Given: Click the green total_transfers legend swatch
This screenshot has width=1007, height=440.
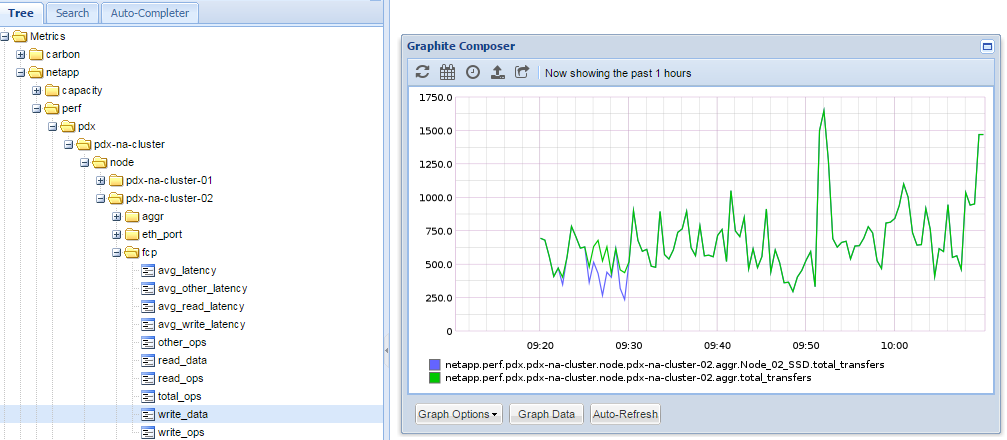Looking at the screenshot, I should pos(434,378).
